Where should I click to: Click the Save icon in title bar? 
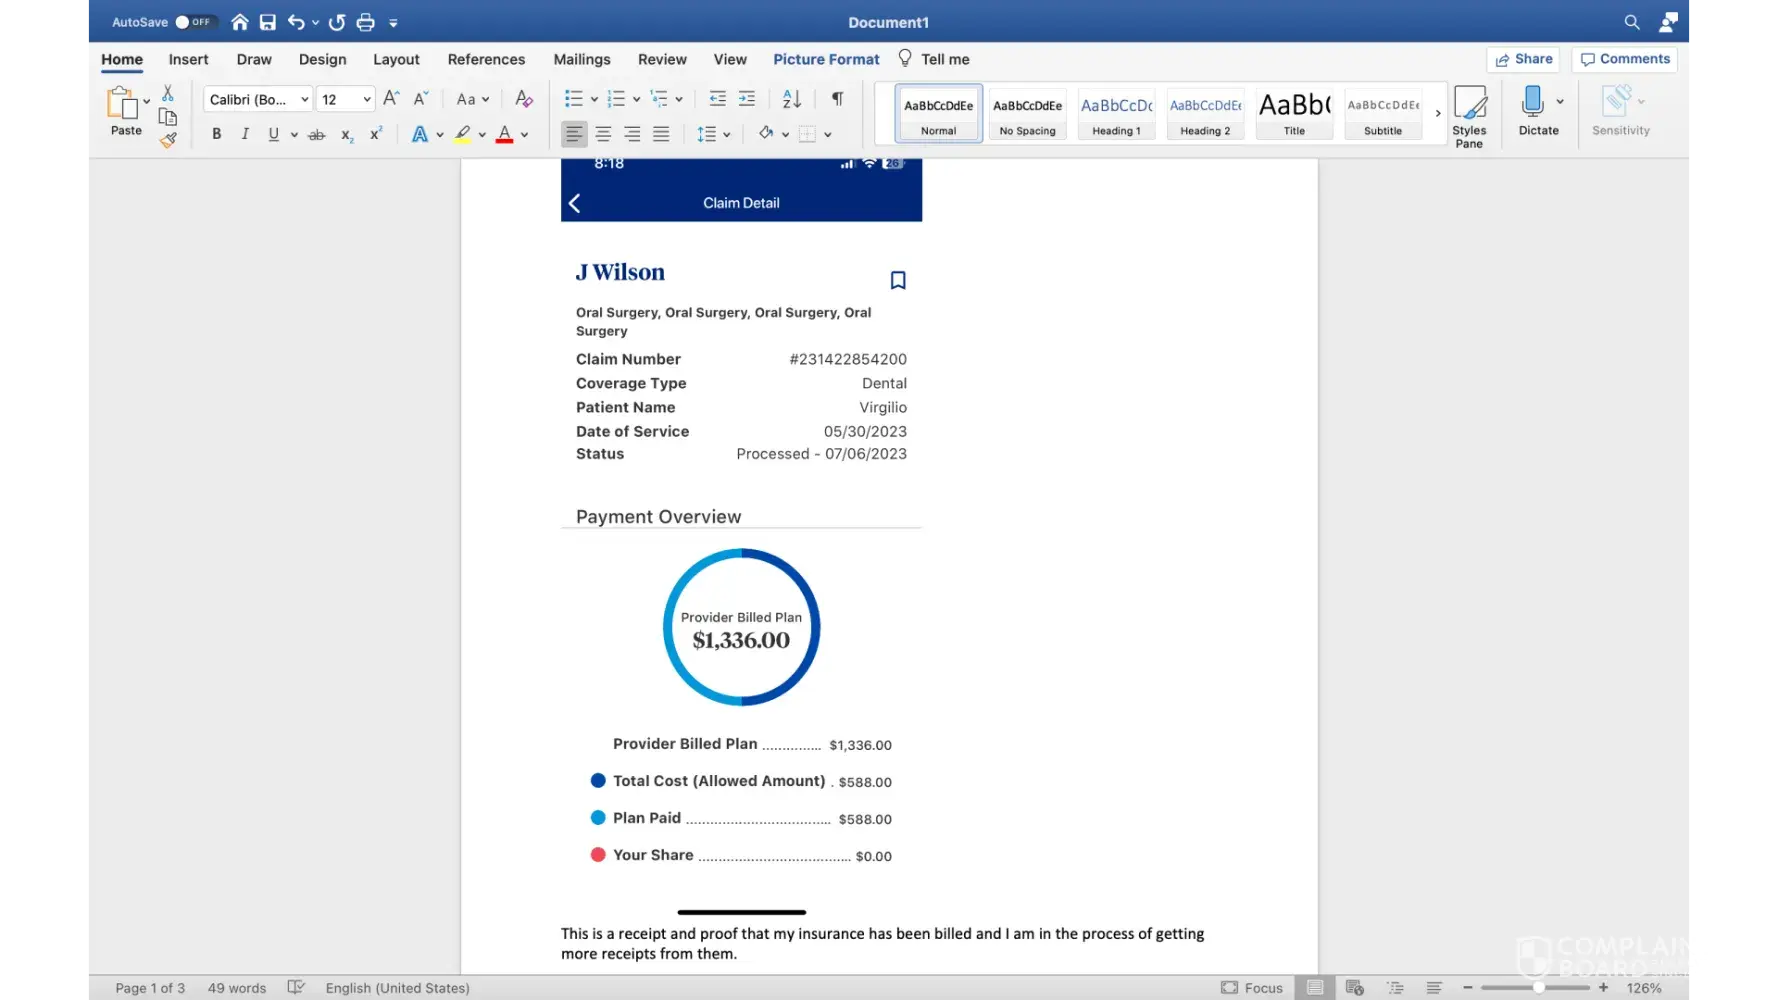tap(267, 22)
